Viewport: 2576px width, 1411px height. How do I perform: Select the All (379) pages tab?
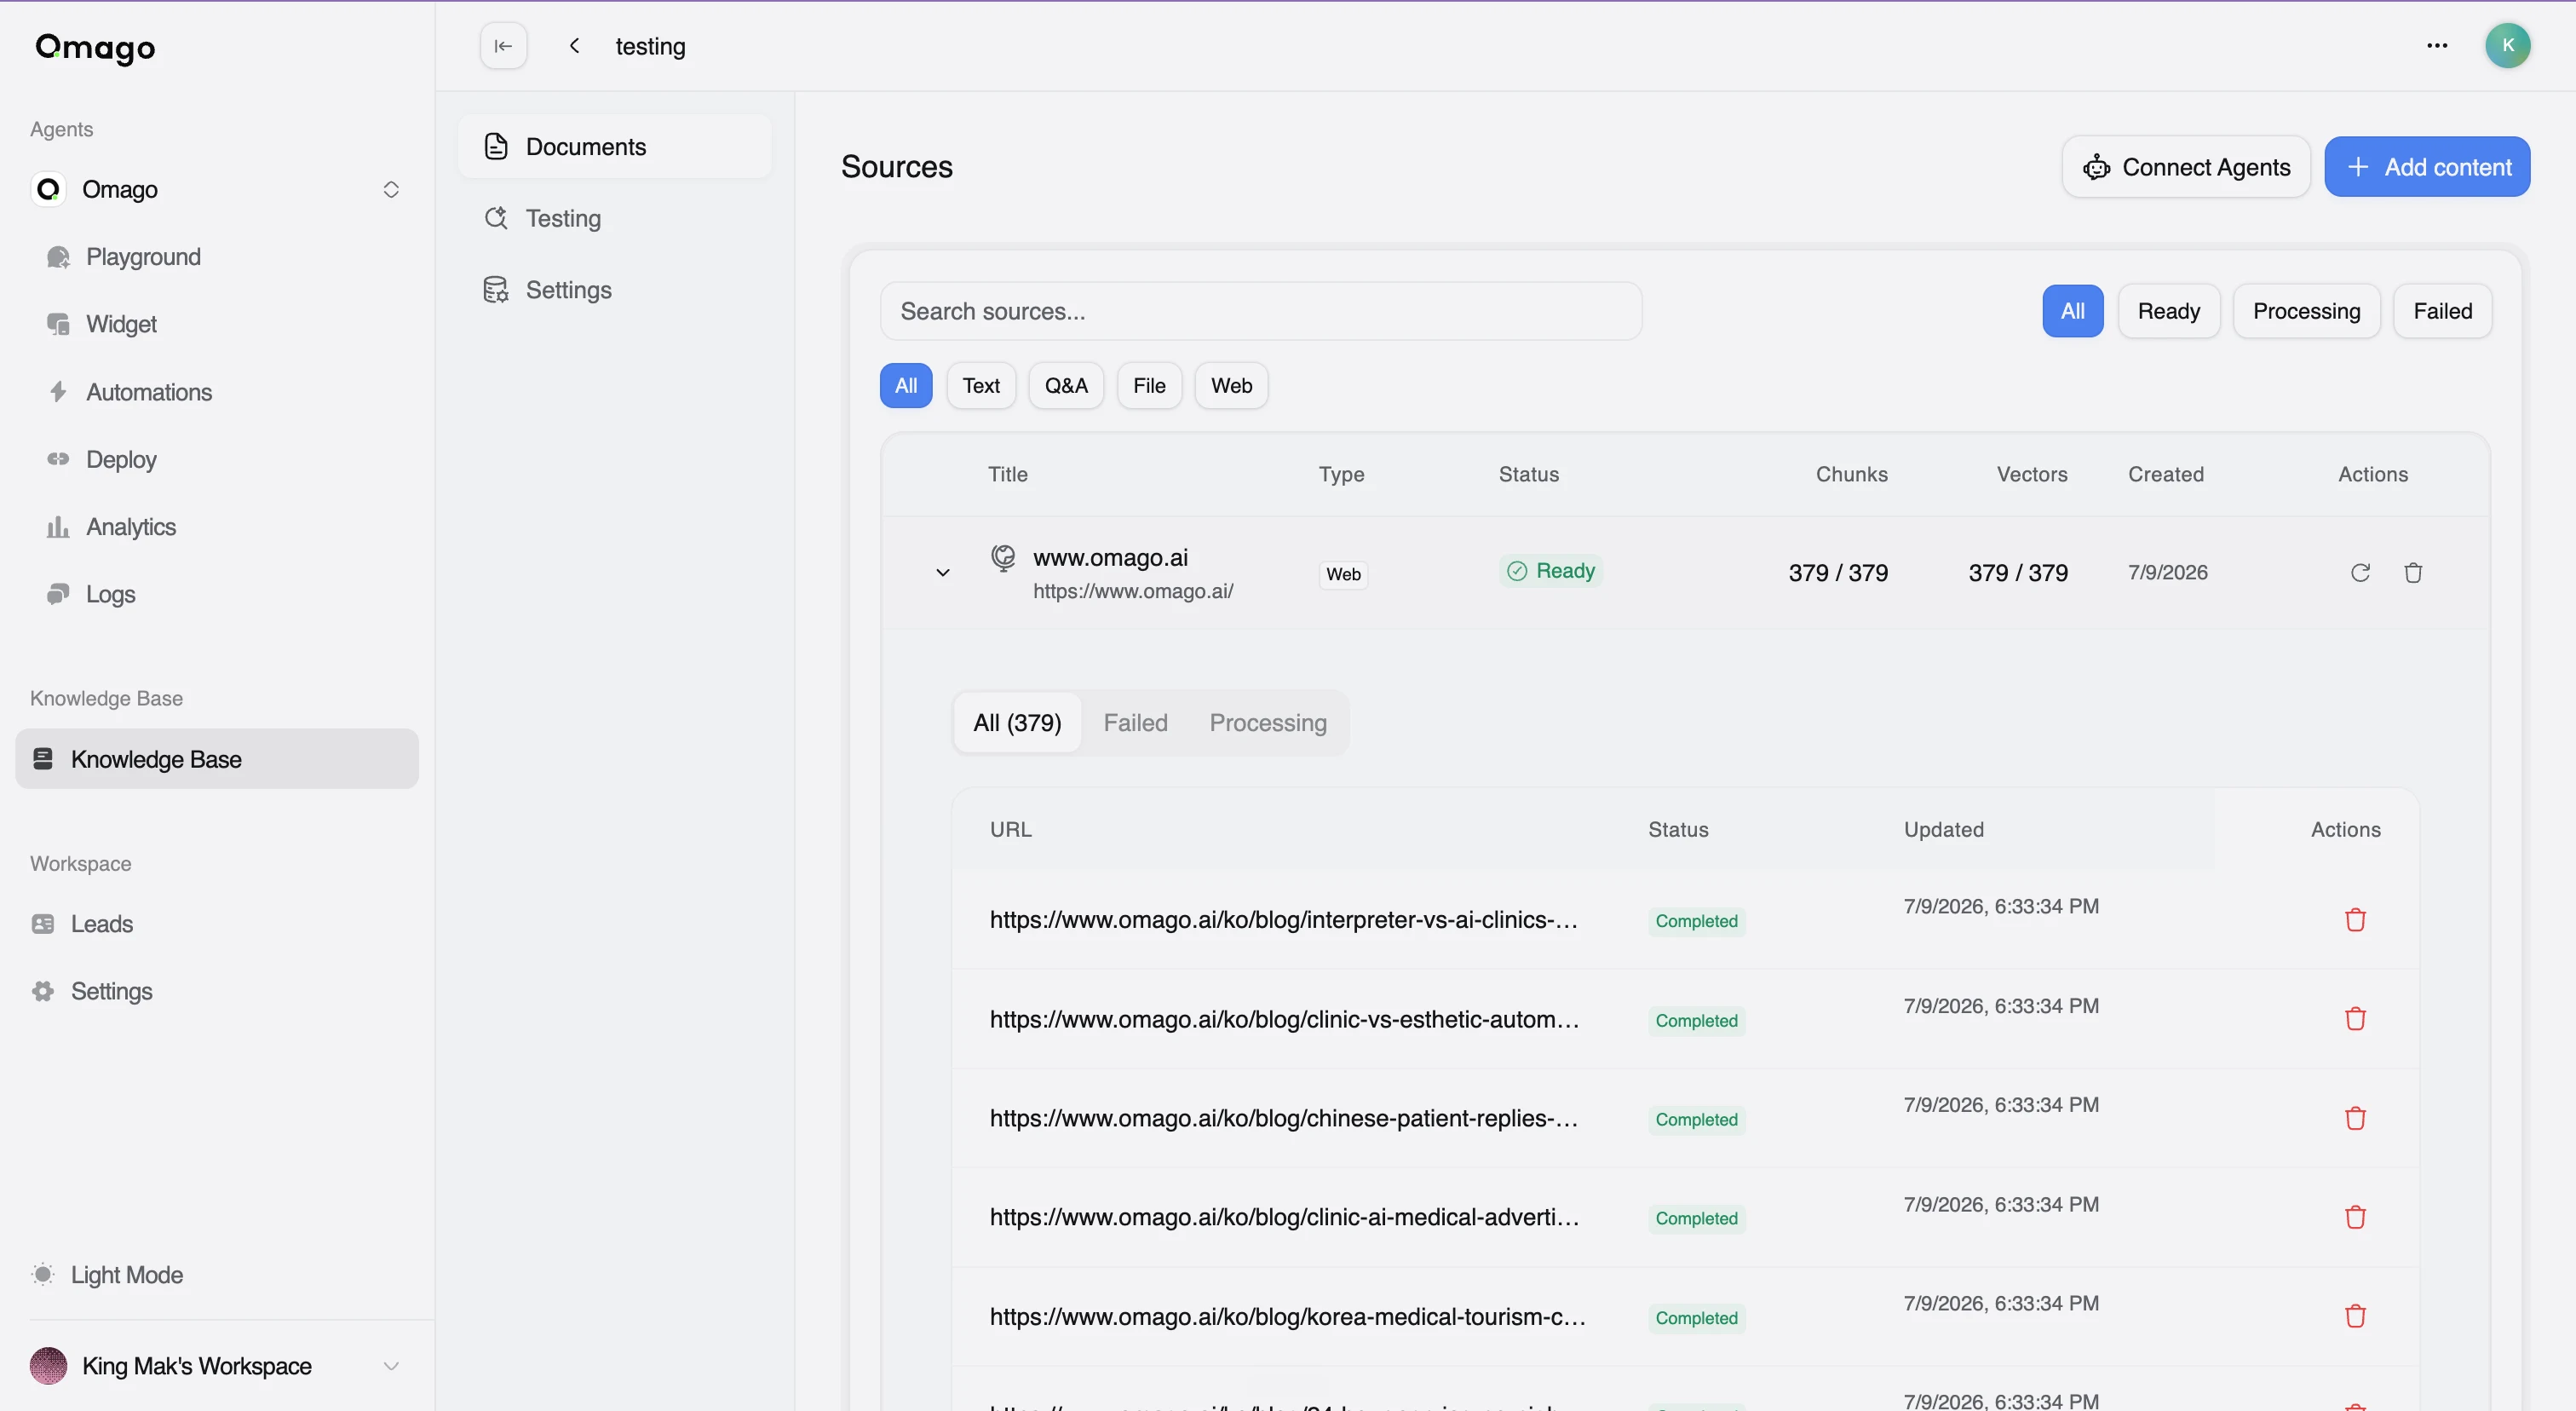tap(1017, 723)
